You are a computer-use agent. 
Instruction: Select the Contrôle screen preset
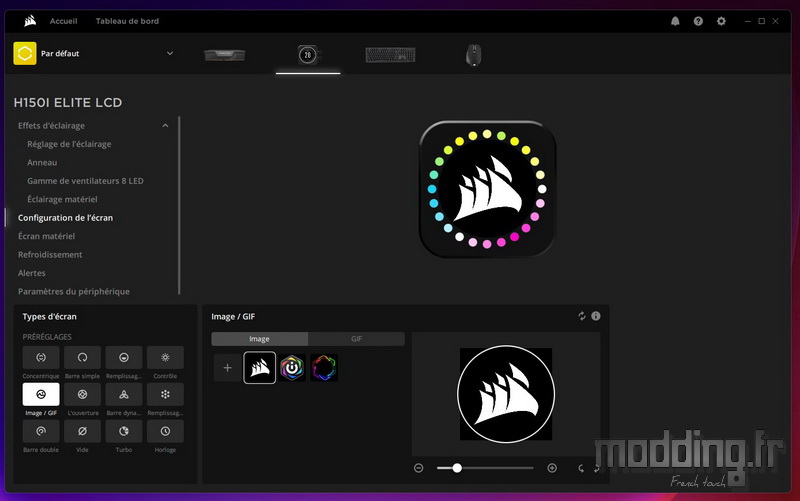165,358
